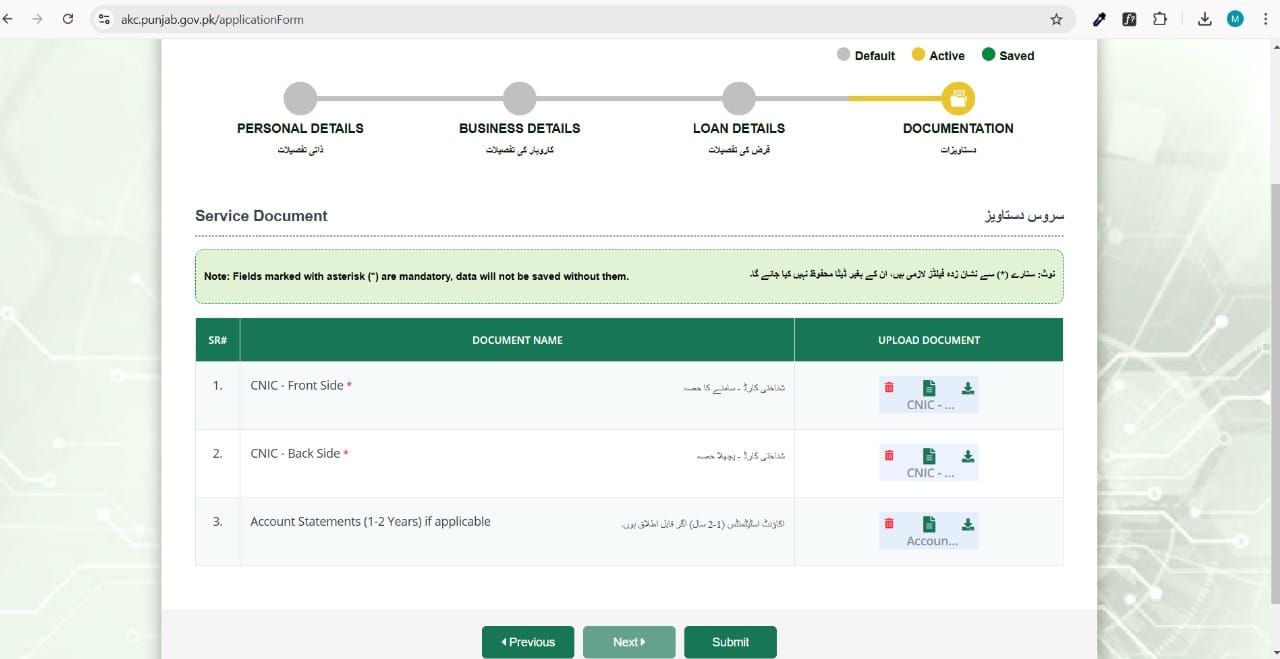Open the Business Details step
1280x659 pixels.
[519, 97]
